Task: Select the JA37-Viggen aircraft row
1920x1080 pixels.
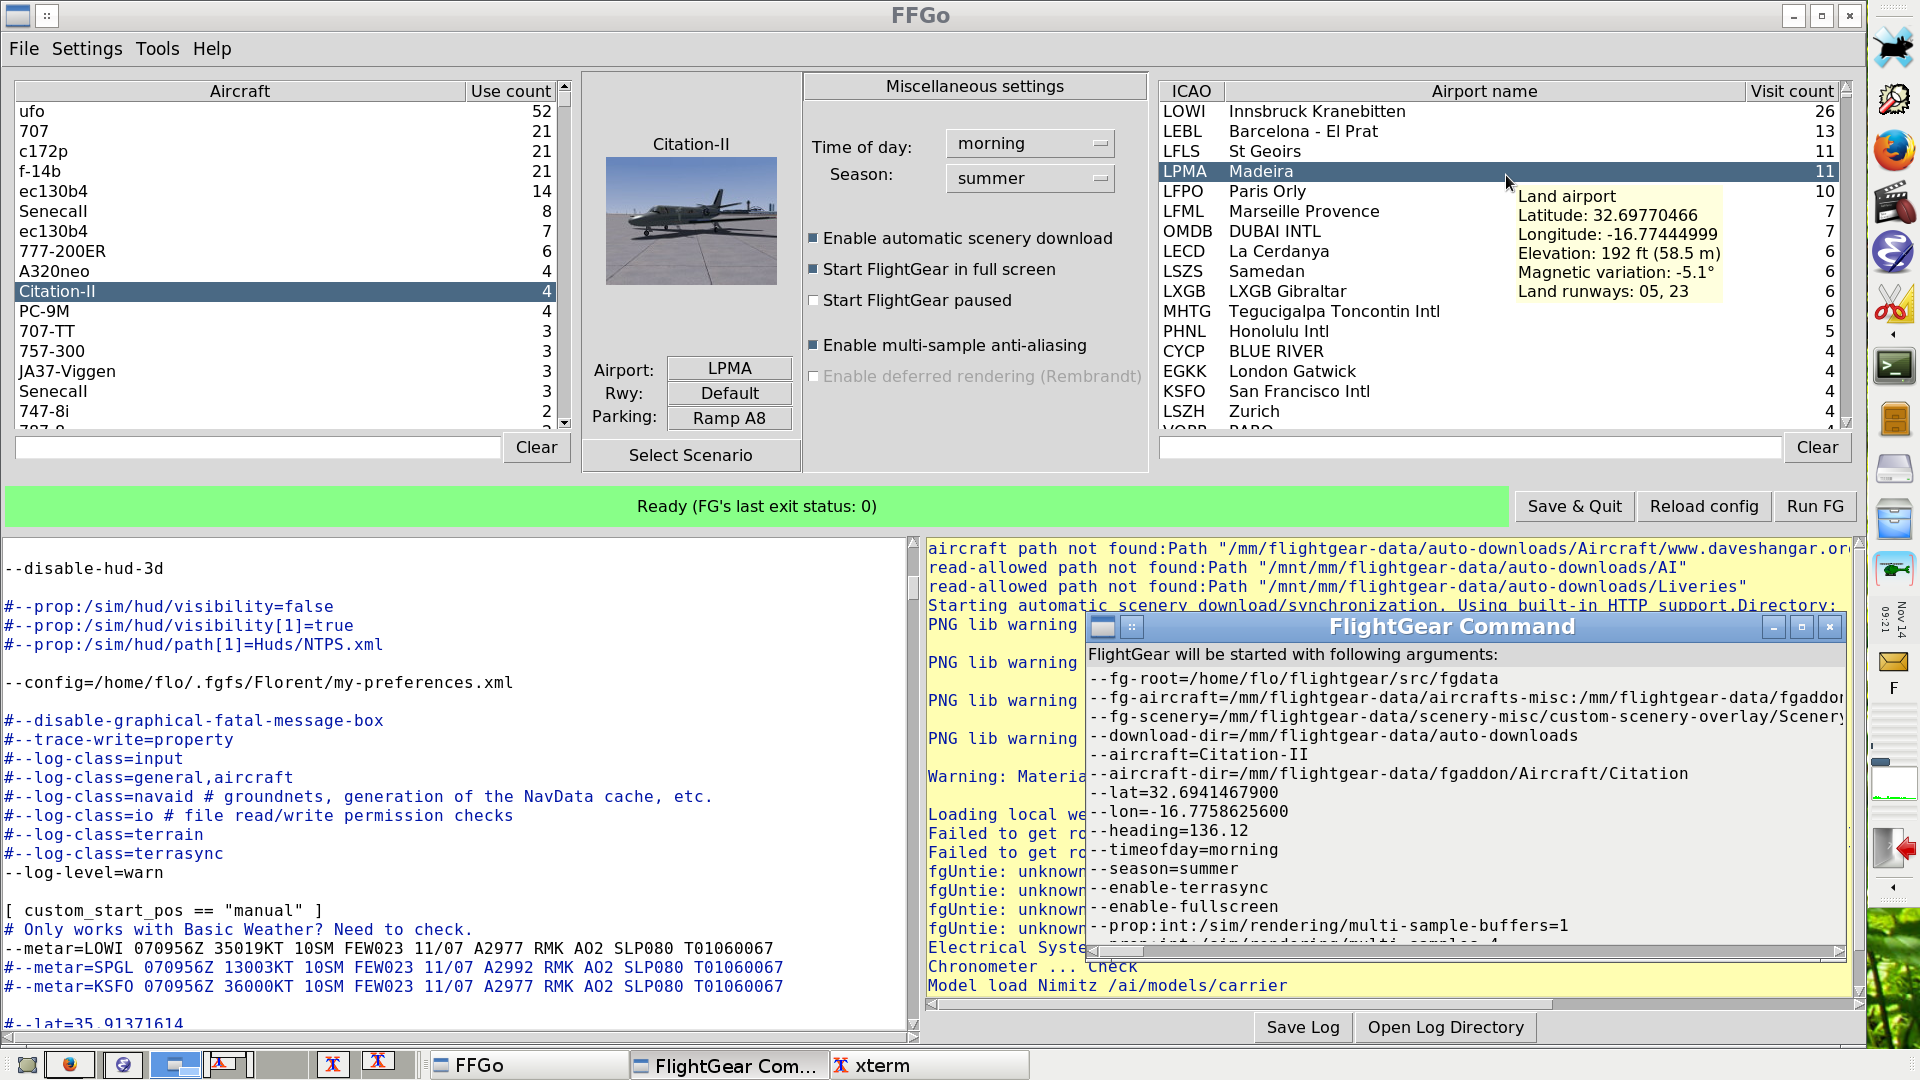Action: coord(286,371)
